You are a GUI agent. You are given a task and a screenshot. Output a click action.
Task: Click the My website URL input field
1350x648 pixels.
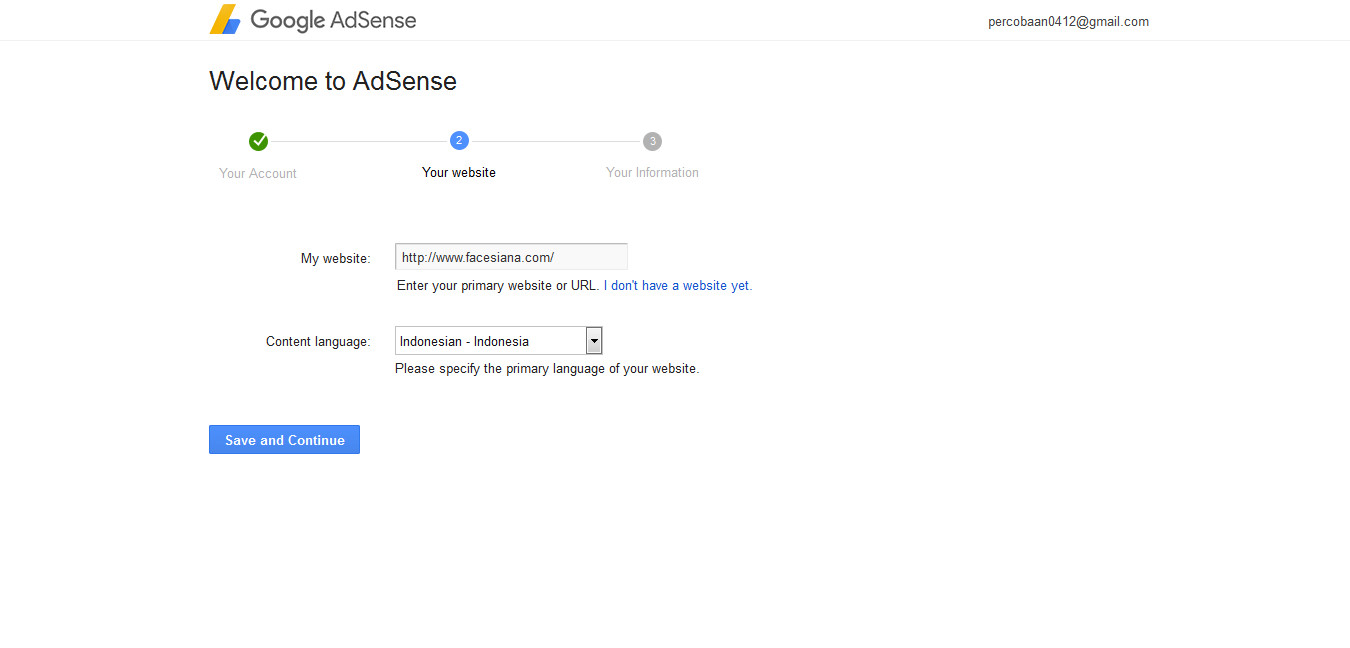(x=511, y=257)
